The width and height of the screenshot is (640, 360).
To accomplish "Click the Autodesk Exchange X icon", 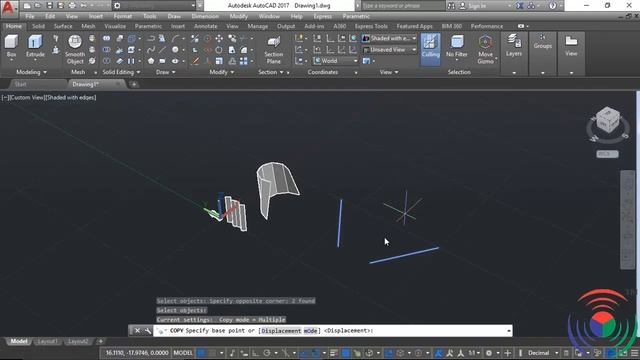I will [520, 6].
